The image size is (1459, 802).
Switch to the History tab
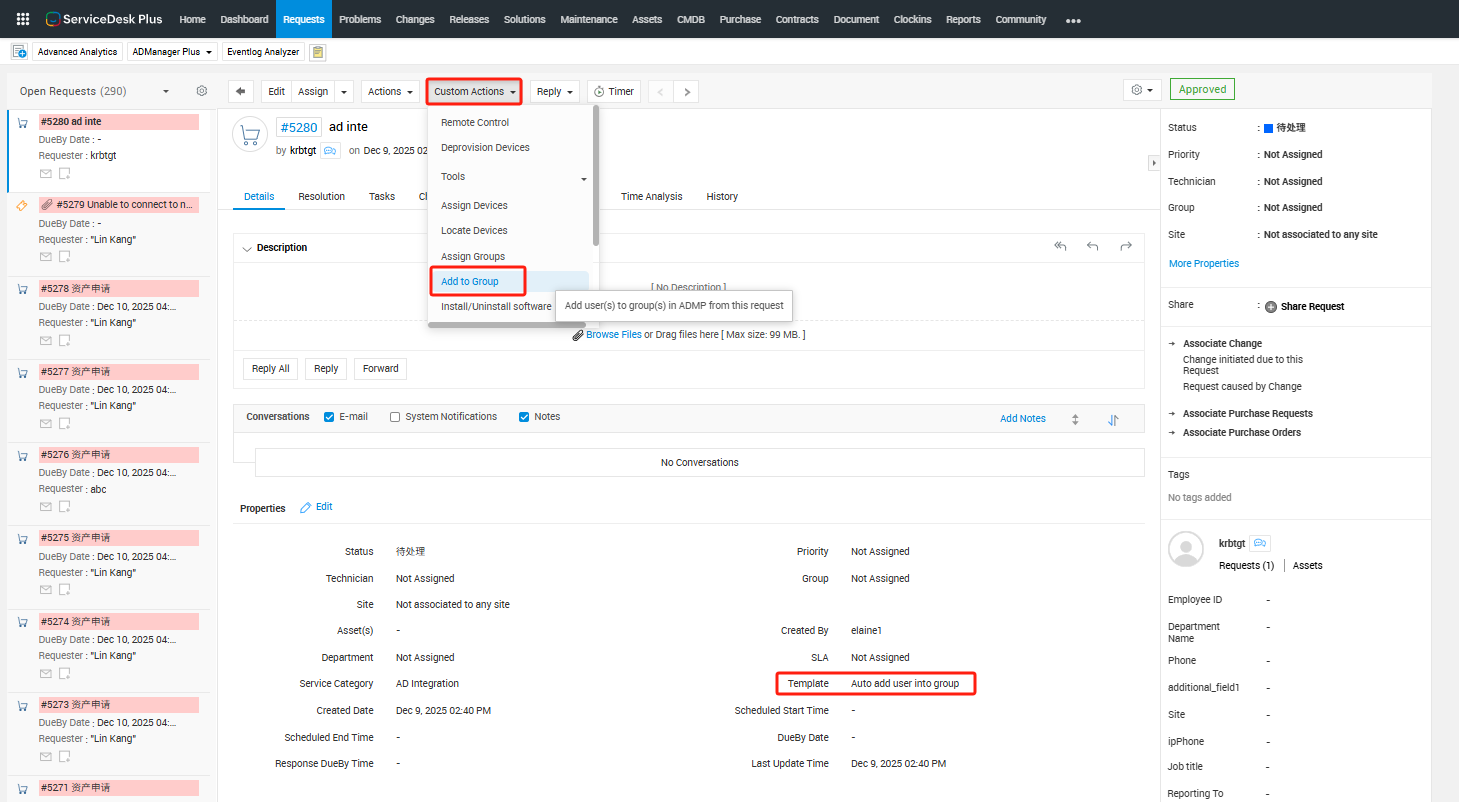click(721, 196)
